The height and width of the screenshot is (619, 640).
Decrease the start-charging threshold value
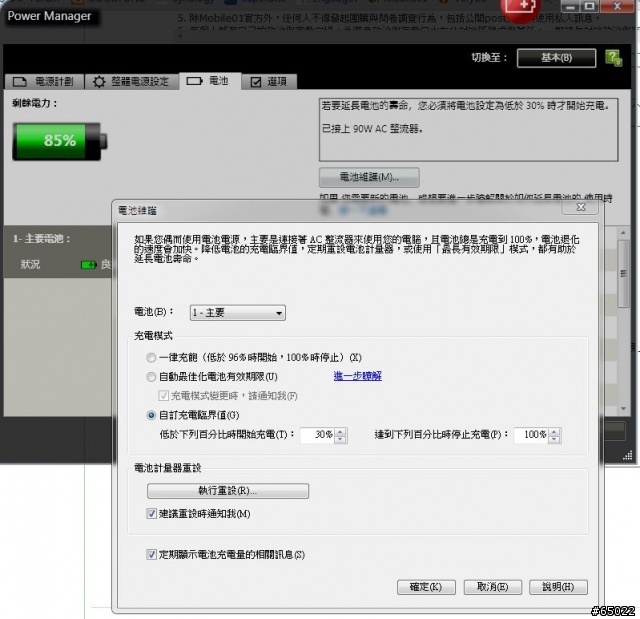click(340, 439)
